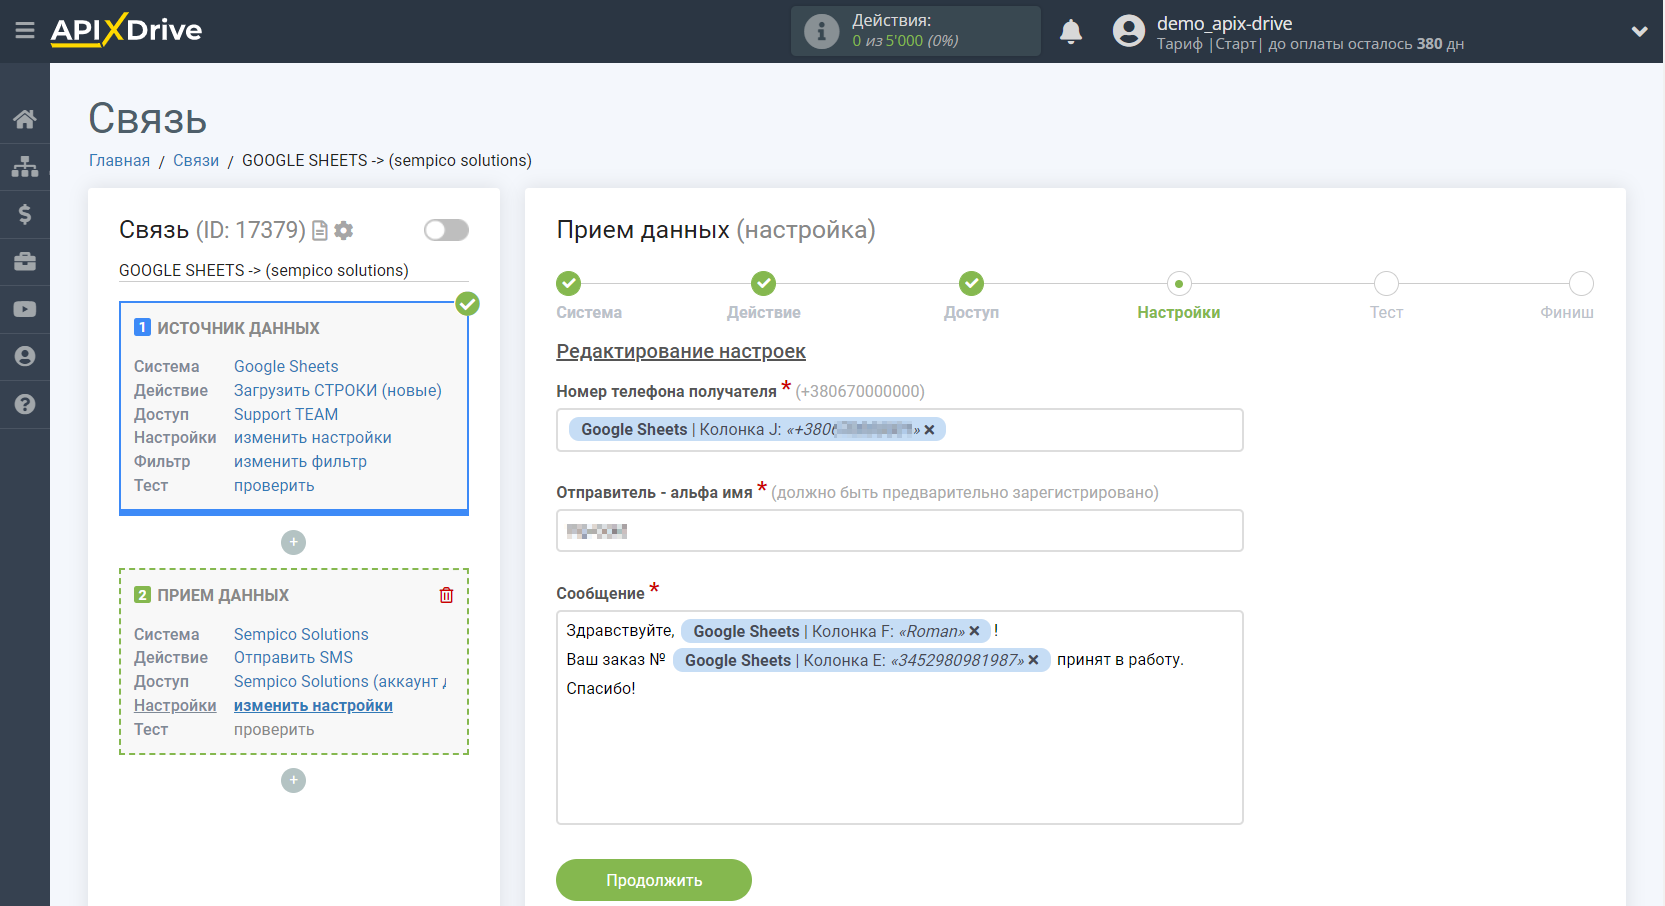
Task: Add a block below the data receiver
Action: coord(293,780)
